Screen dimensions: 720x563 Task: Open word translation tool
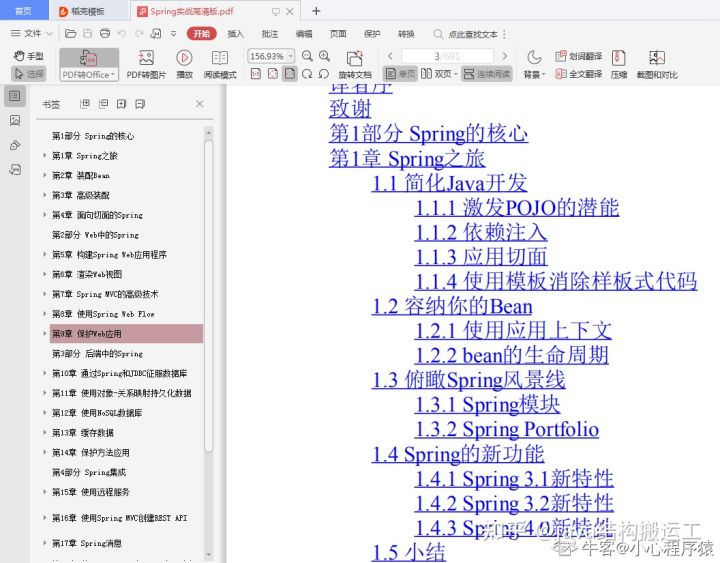[x=578, y=56]
